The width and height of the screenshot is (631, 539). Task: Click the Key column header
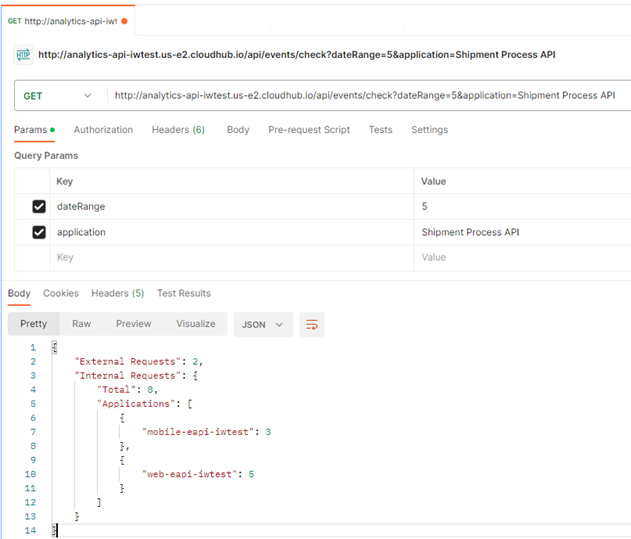[x=64, y=182]
